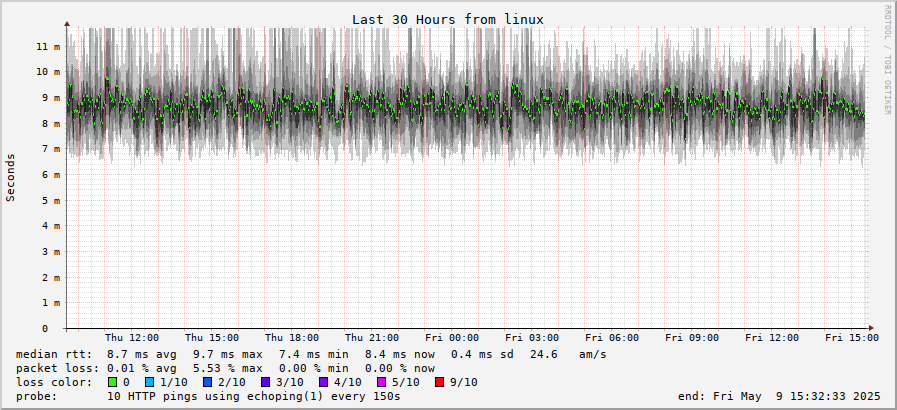Click the 'Thu 15:00' time axis label
This screenshot has height=410, width=897.
212,338
